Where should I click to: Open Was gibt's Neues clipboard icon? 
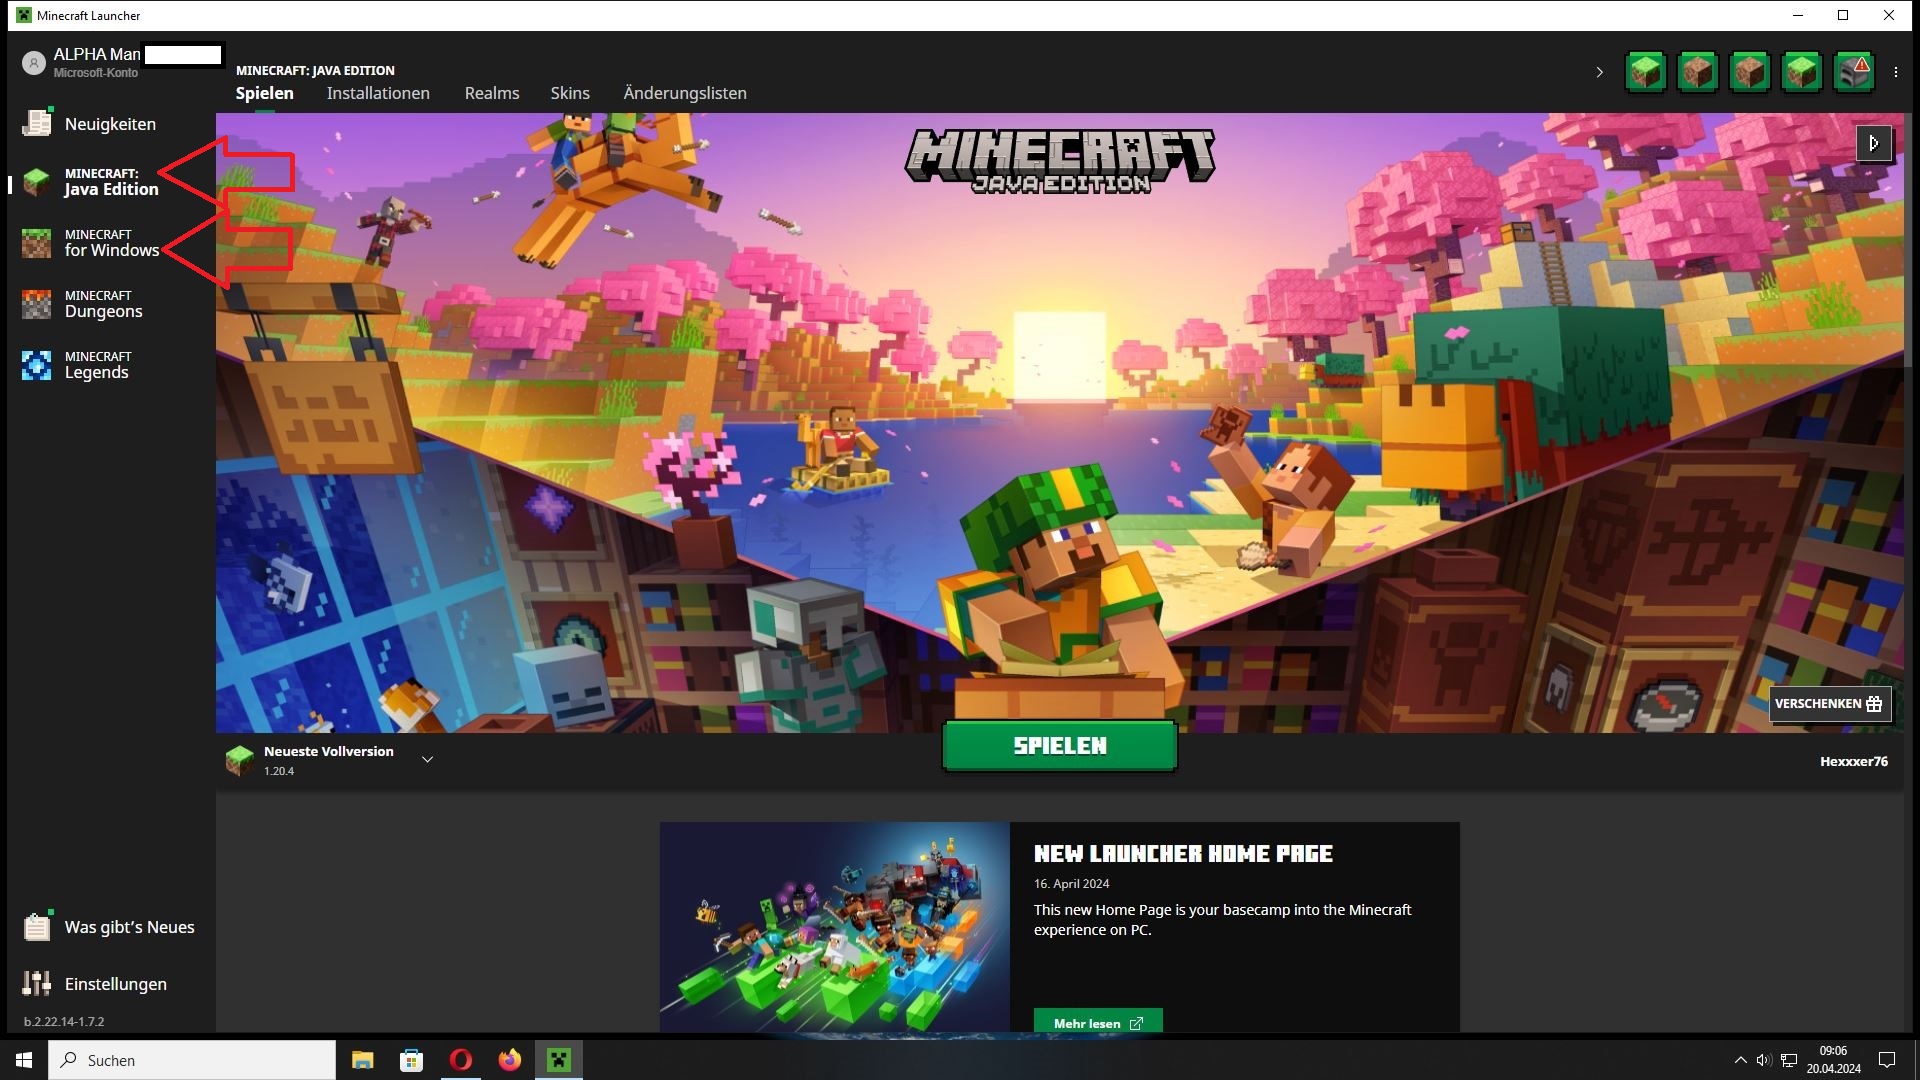click(x=37, y=927)
